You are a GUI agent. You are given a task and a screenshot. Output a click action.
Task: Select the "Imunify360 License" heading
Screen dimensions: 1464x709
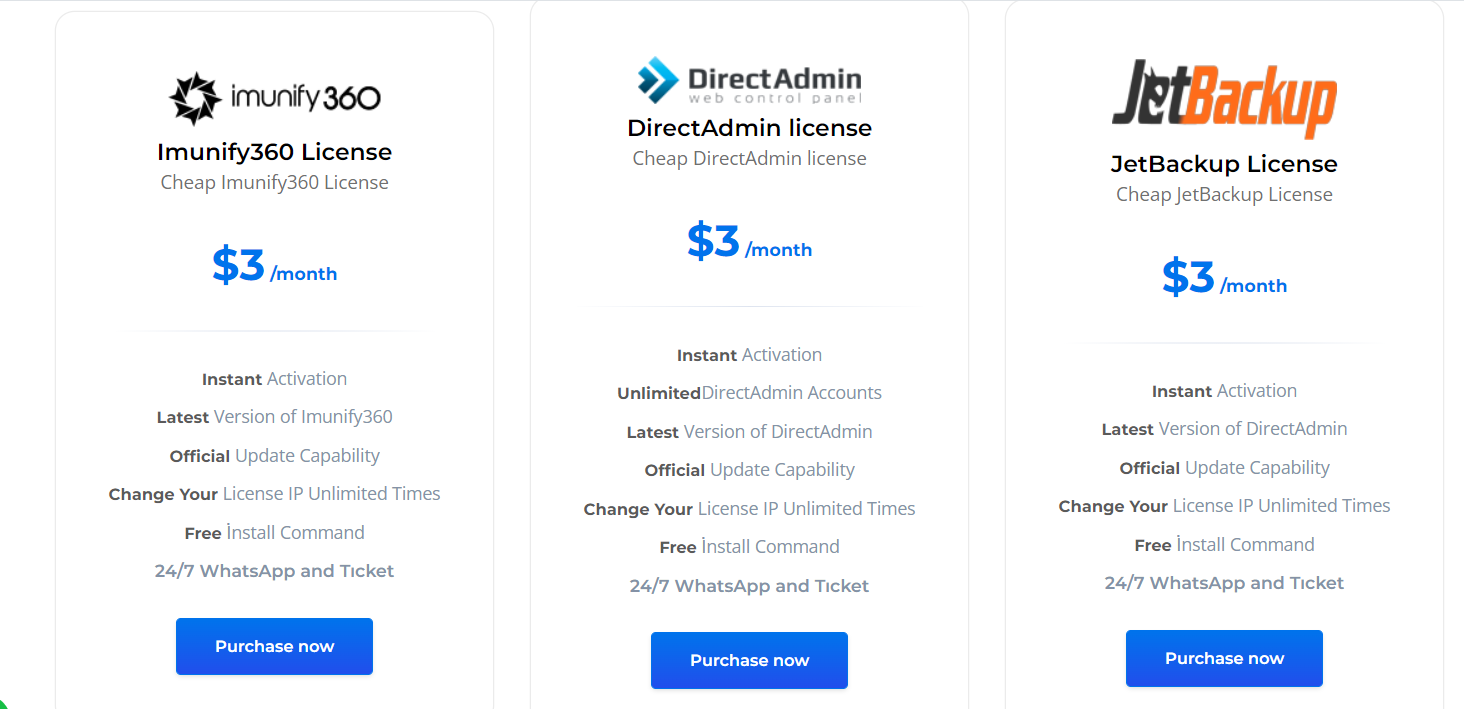(274, 152)
